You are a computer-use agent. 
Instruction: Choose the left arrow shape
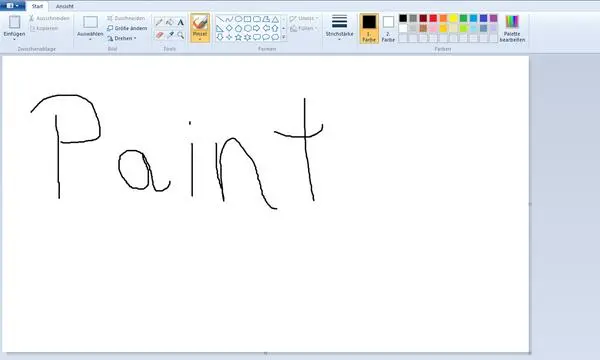[266, 28]
